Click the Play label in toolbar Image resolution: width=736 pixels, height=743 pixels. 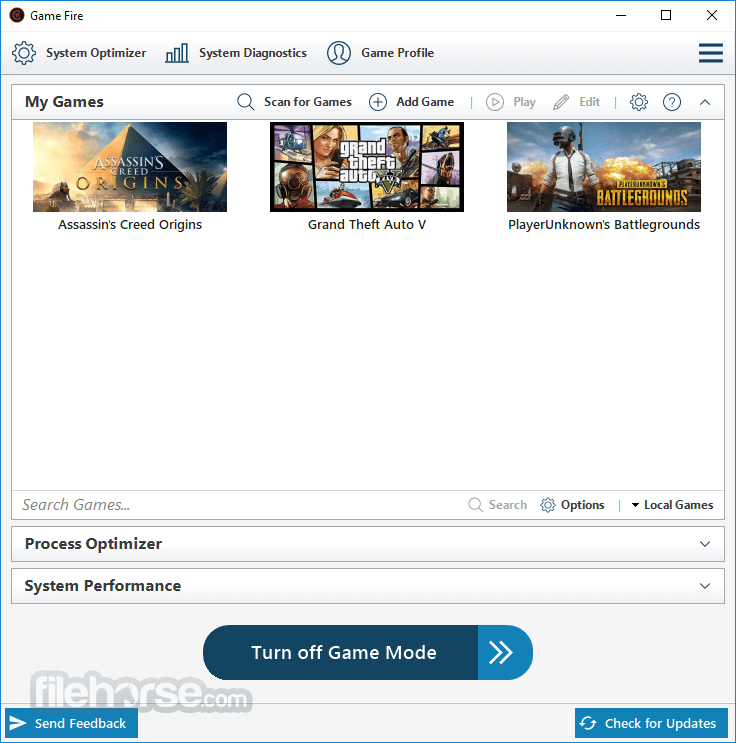pos(524,102)
